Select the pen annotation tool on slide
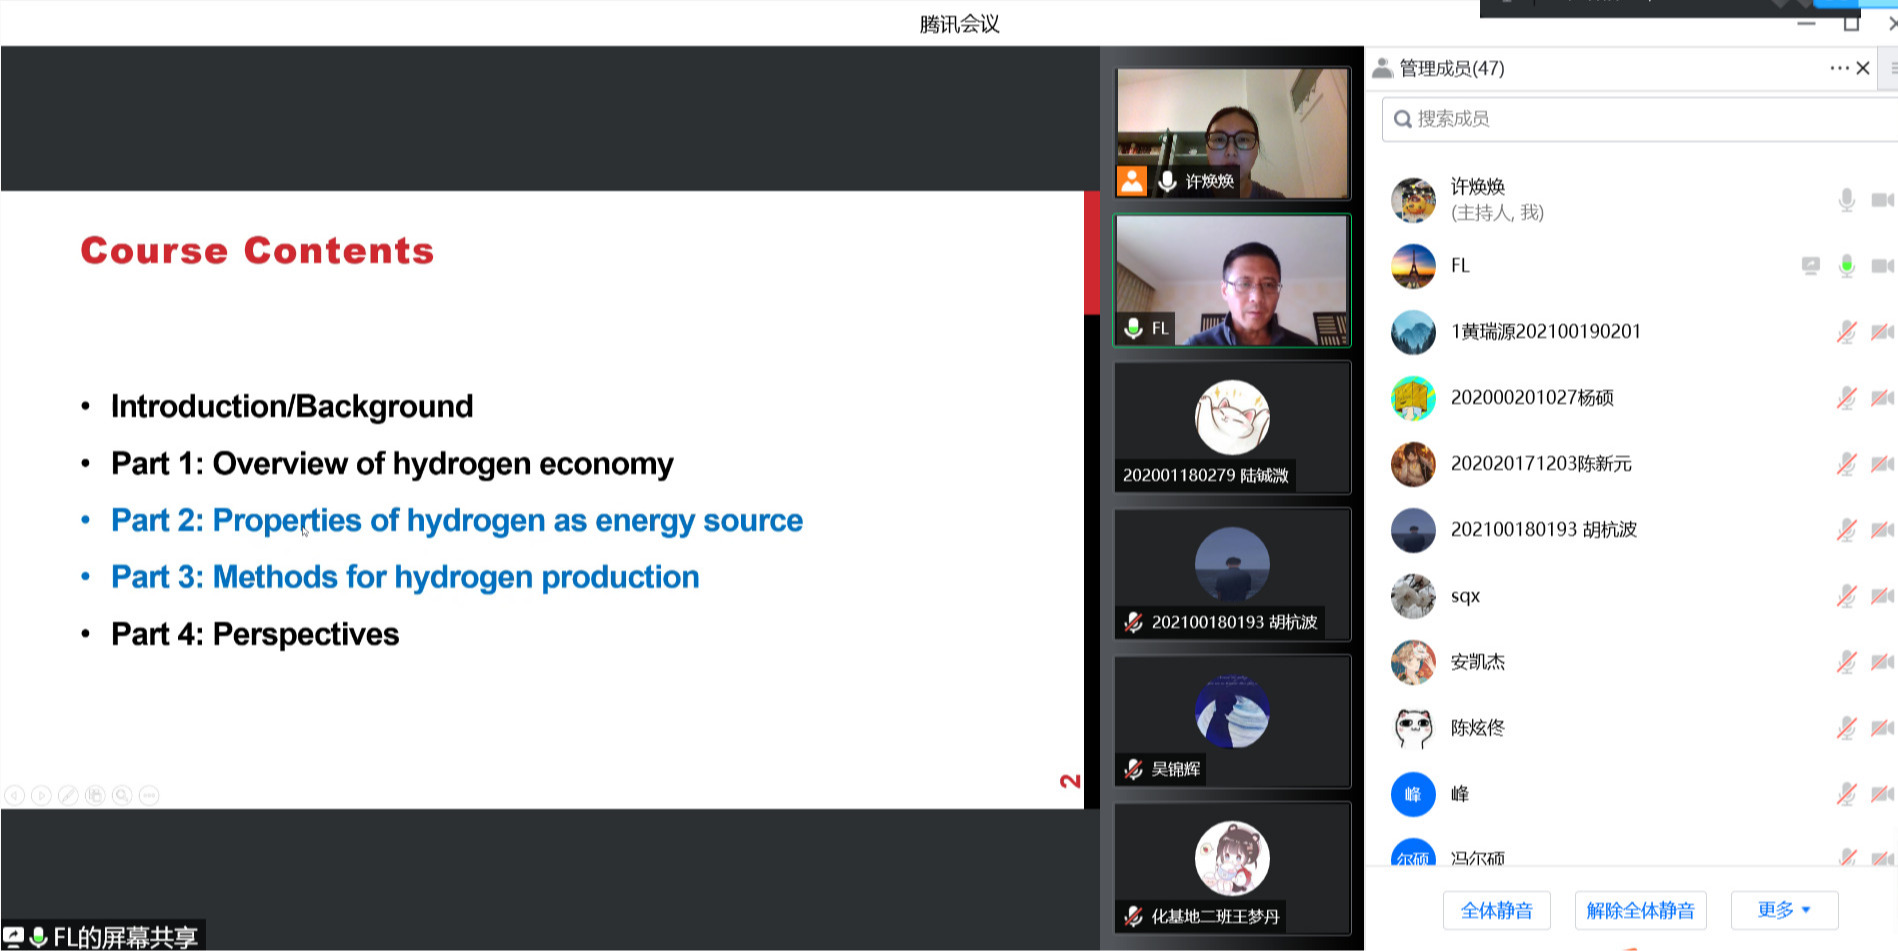 tap(68, 796)
